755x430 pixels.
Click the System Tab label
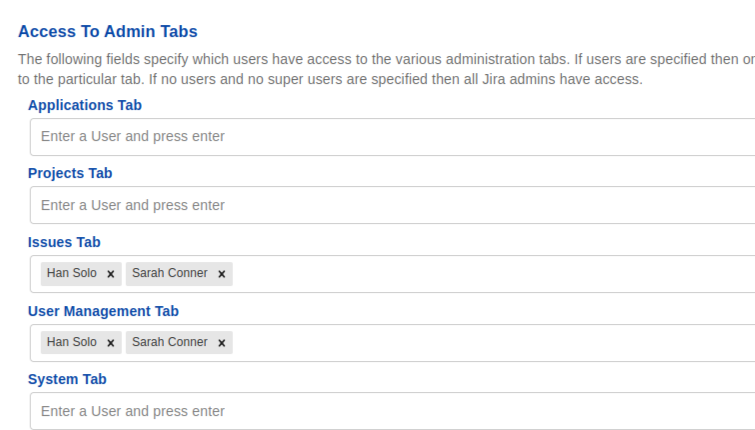point(67,379)
